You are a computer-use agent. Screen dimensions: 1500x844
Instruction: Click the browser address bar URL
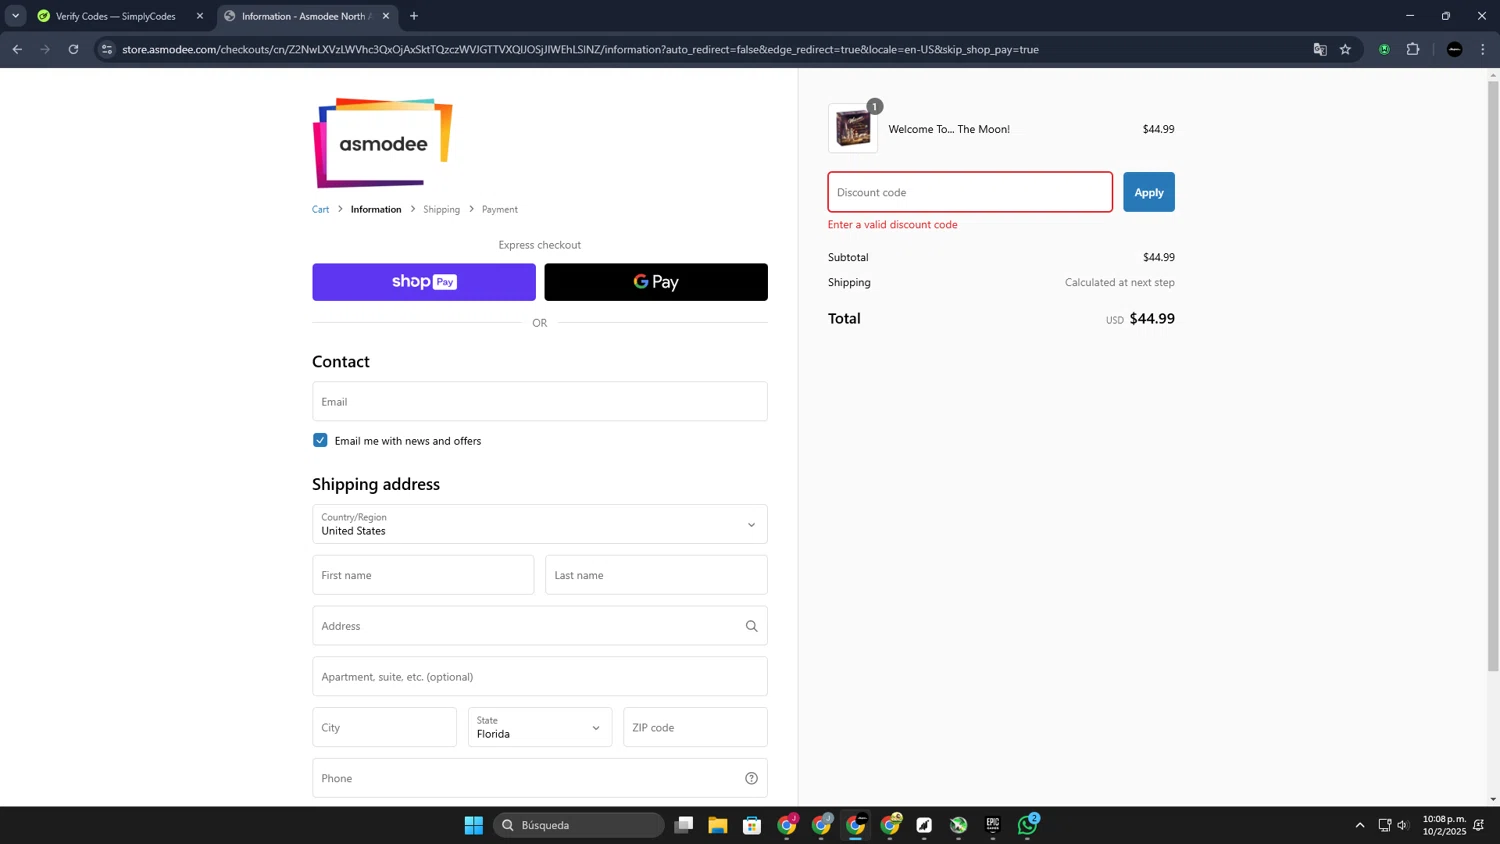pos(580,49)
